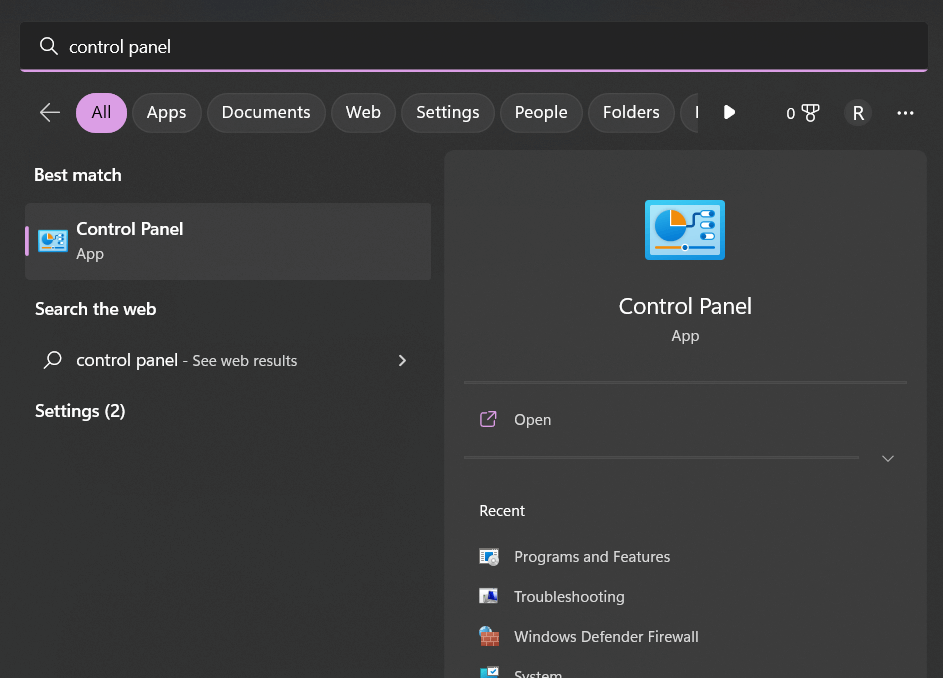
Task: Switch to the Settings filter tab
Action: pos(448,112)
